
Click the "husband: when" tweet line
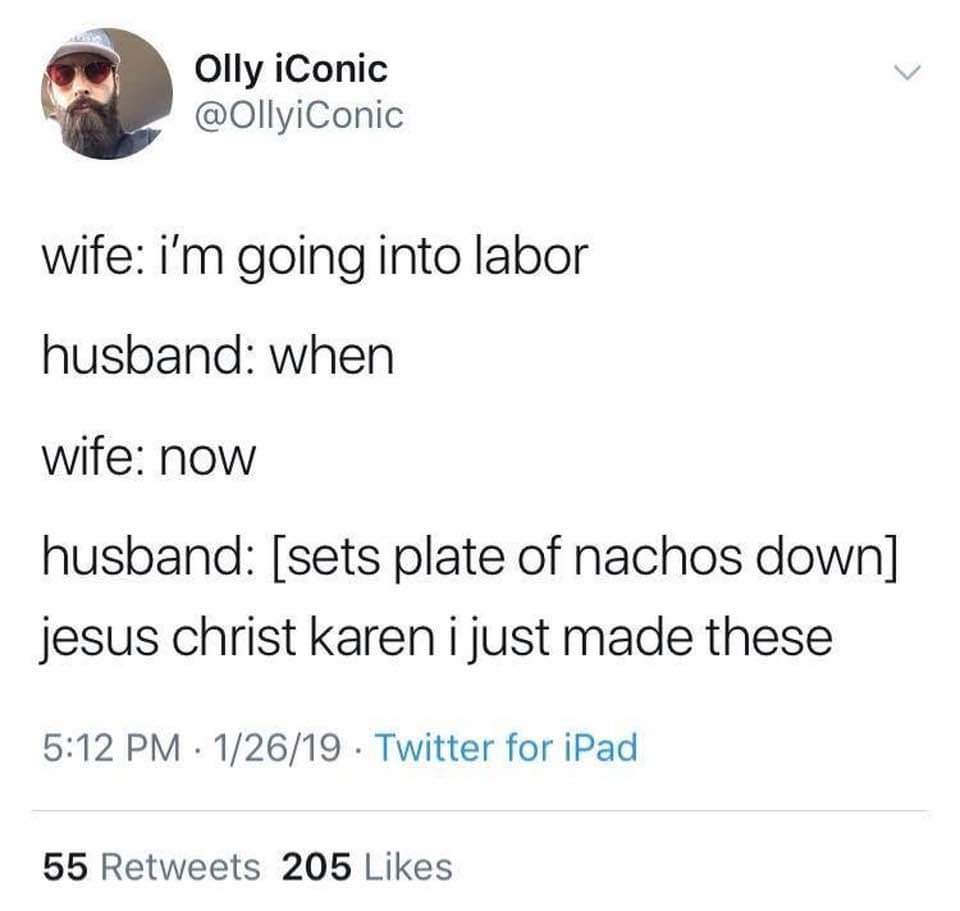click(218, 357)
